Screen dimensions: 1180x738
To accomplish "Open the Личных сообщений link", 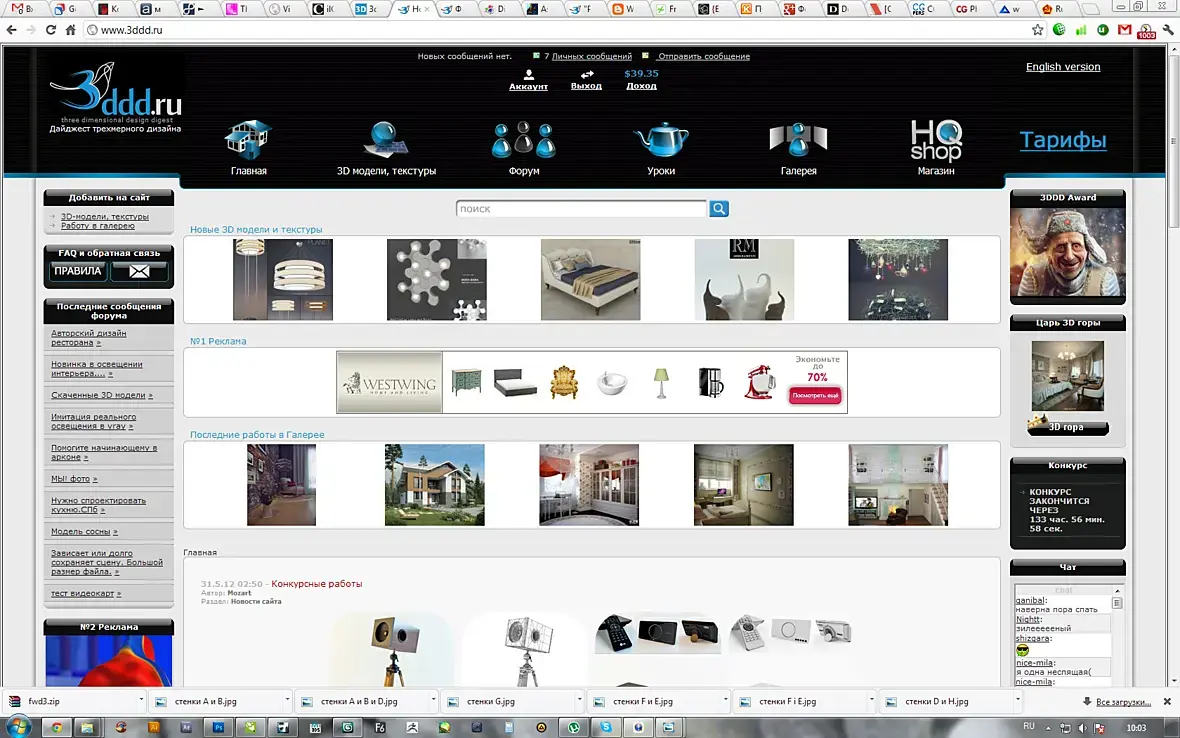I will (592, 56).
